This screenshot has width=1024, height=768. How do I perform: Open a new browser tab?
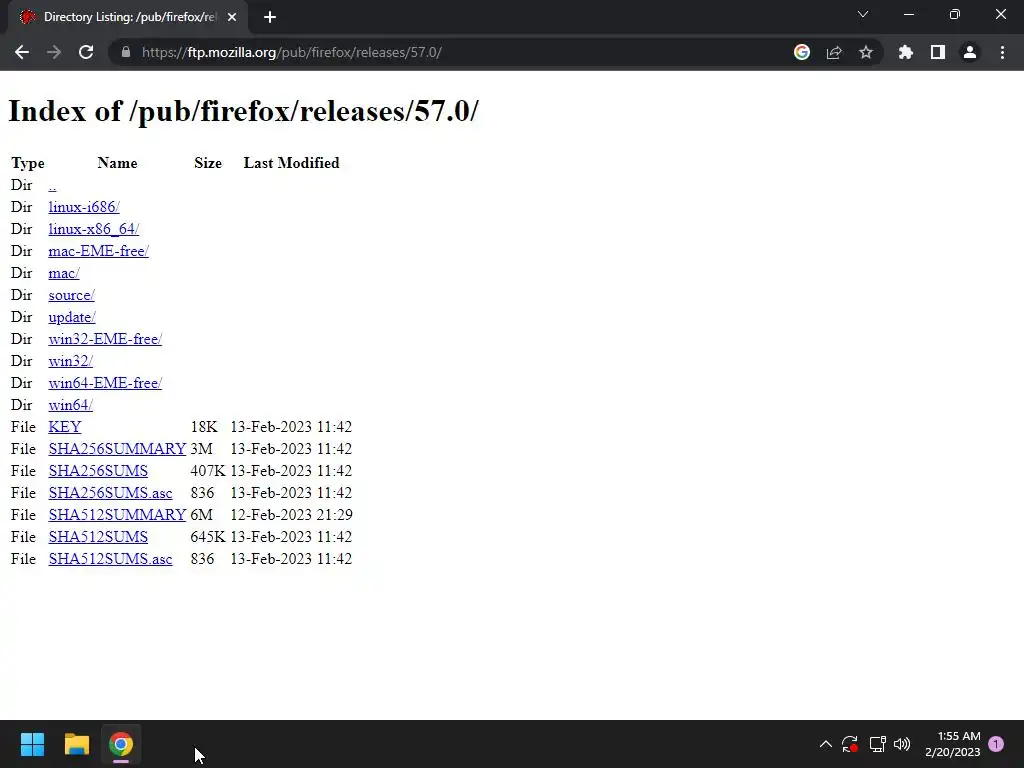click(270, 17)
